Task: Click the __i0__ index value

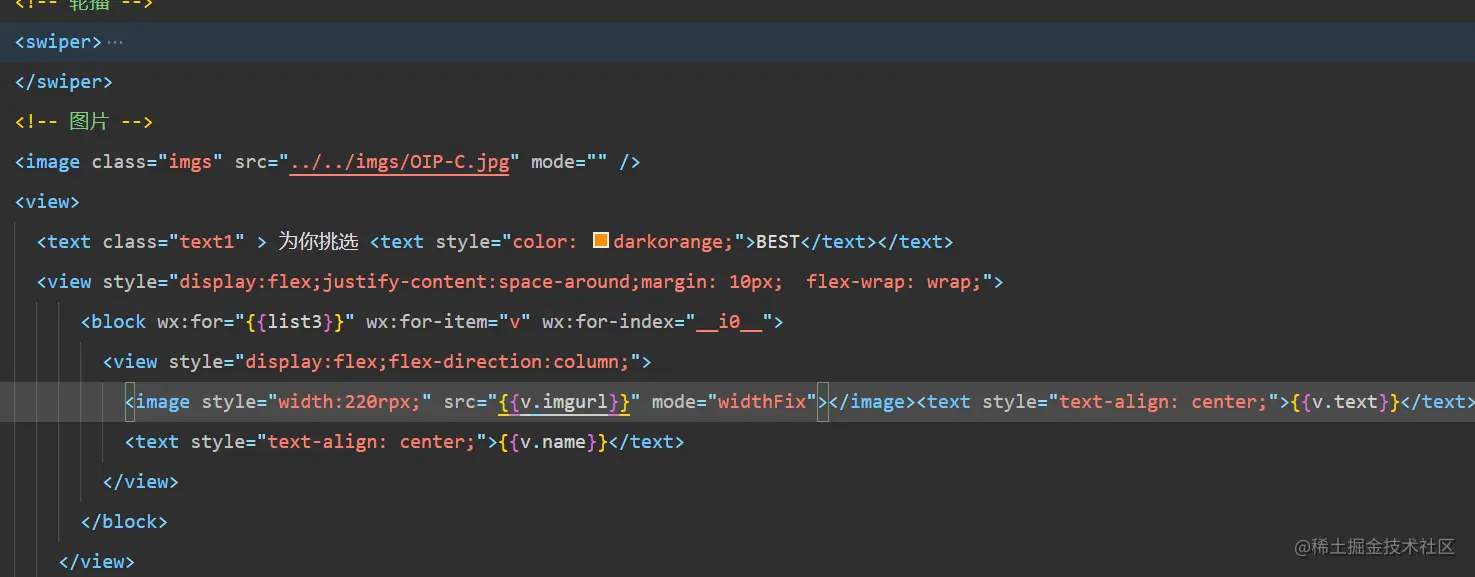Action: [729, 322]
